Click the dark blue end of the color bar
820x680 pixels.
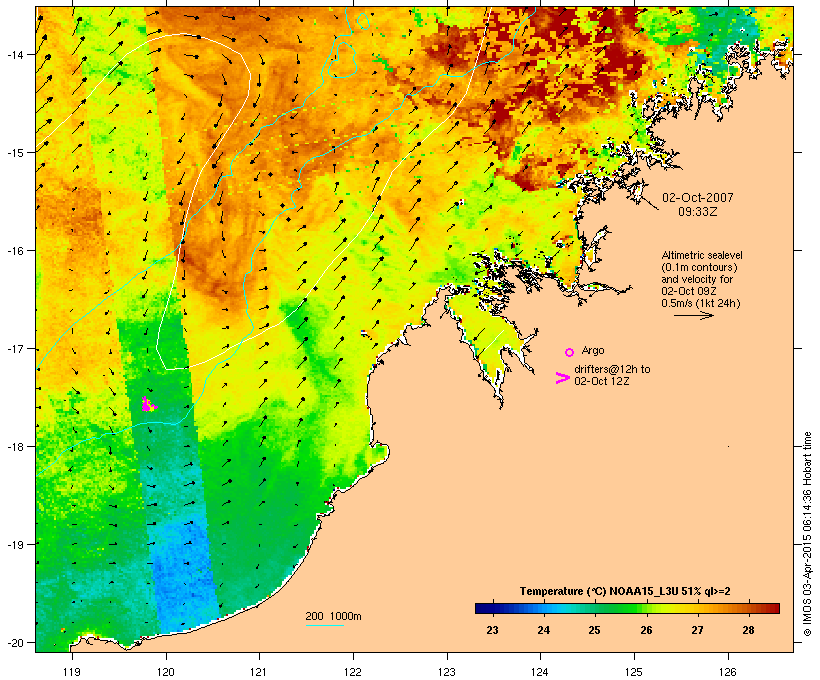483,608
